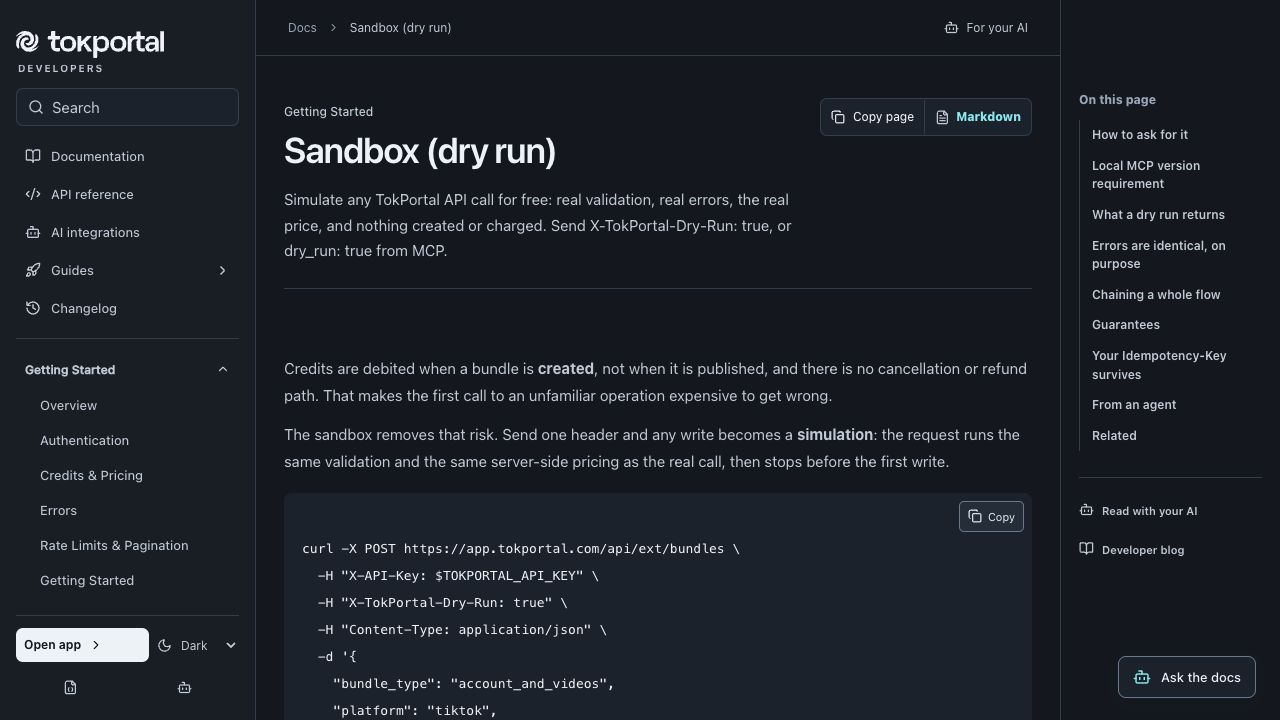Click Sandbox (dry run) breadcrumb
This screenshot has height=720, width=1280.
400,28
